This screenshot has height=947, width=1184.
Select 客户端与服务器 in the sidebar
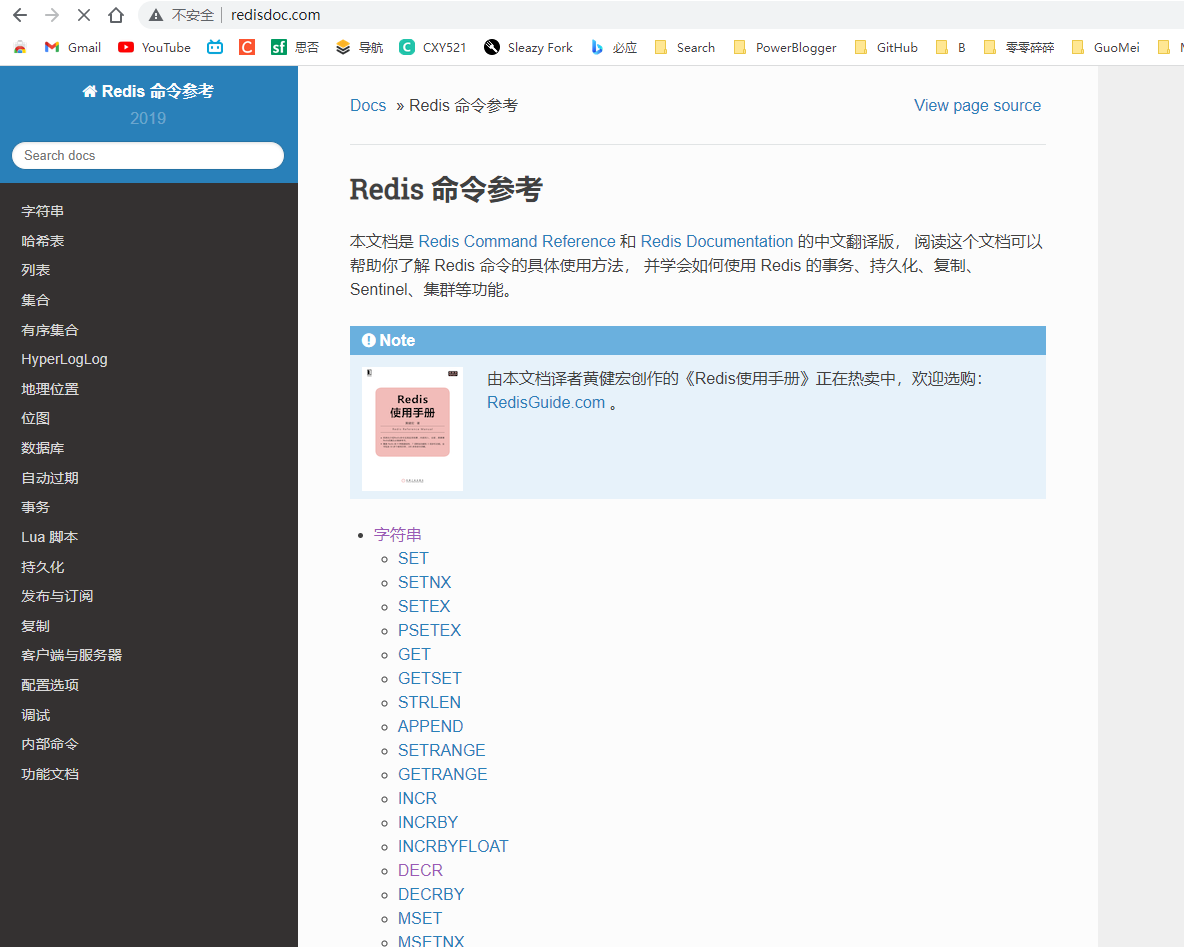coord(72,655)
